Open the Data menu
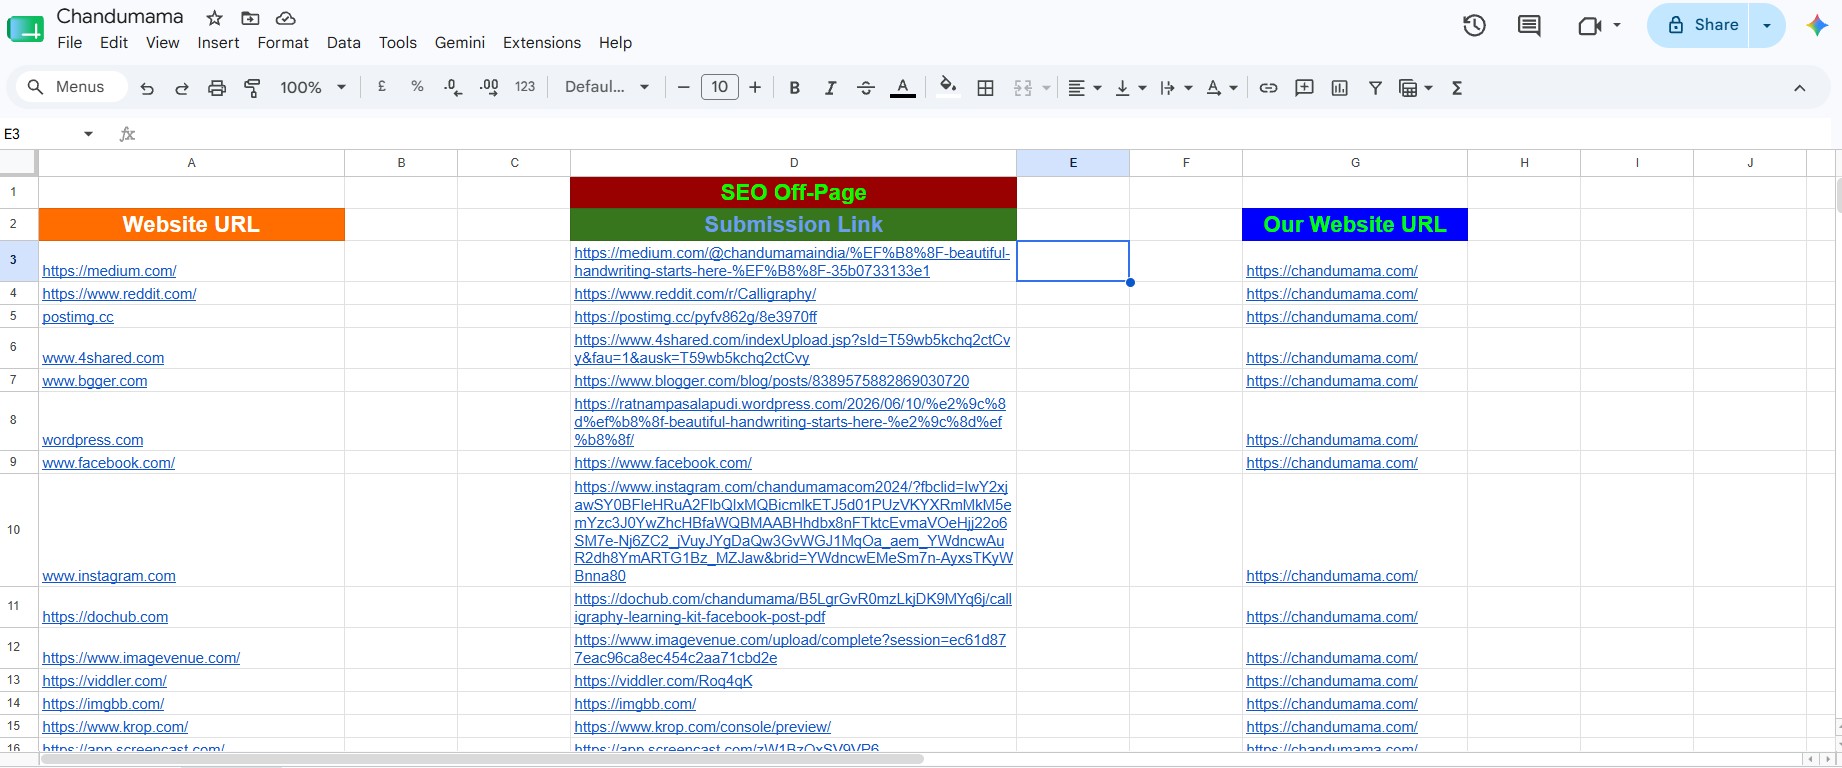1842x768 pixels. [x=343, y=43]
